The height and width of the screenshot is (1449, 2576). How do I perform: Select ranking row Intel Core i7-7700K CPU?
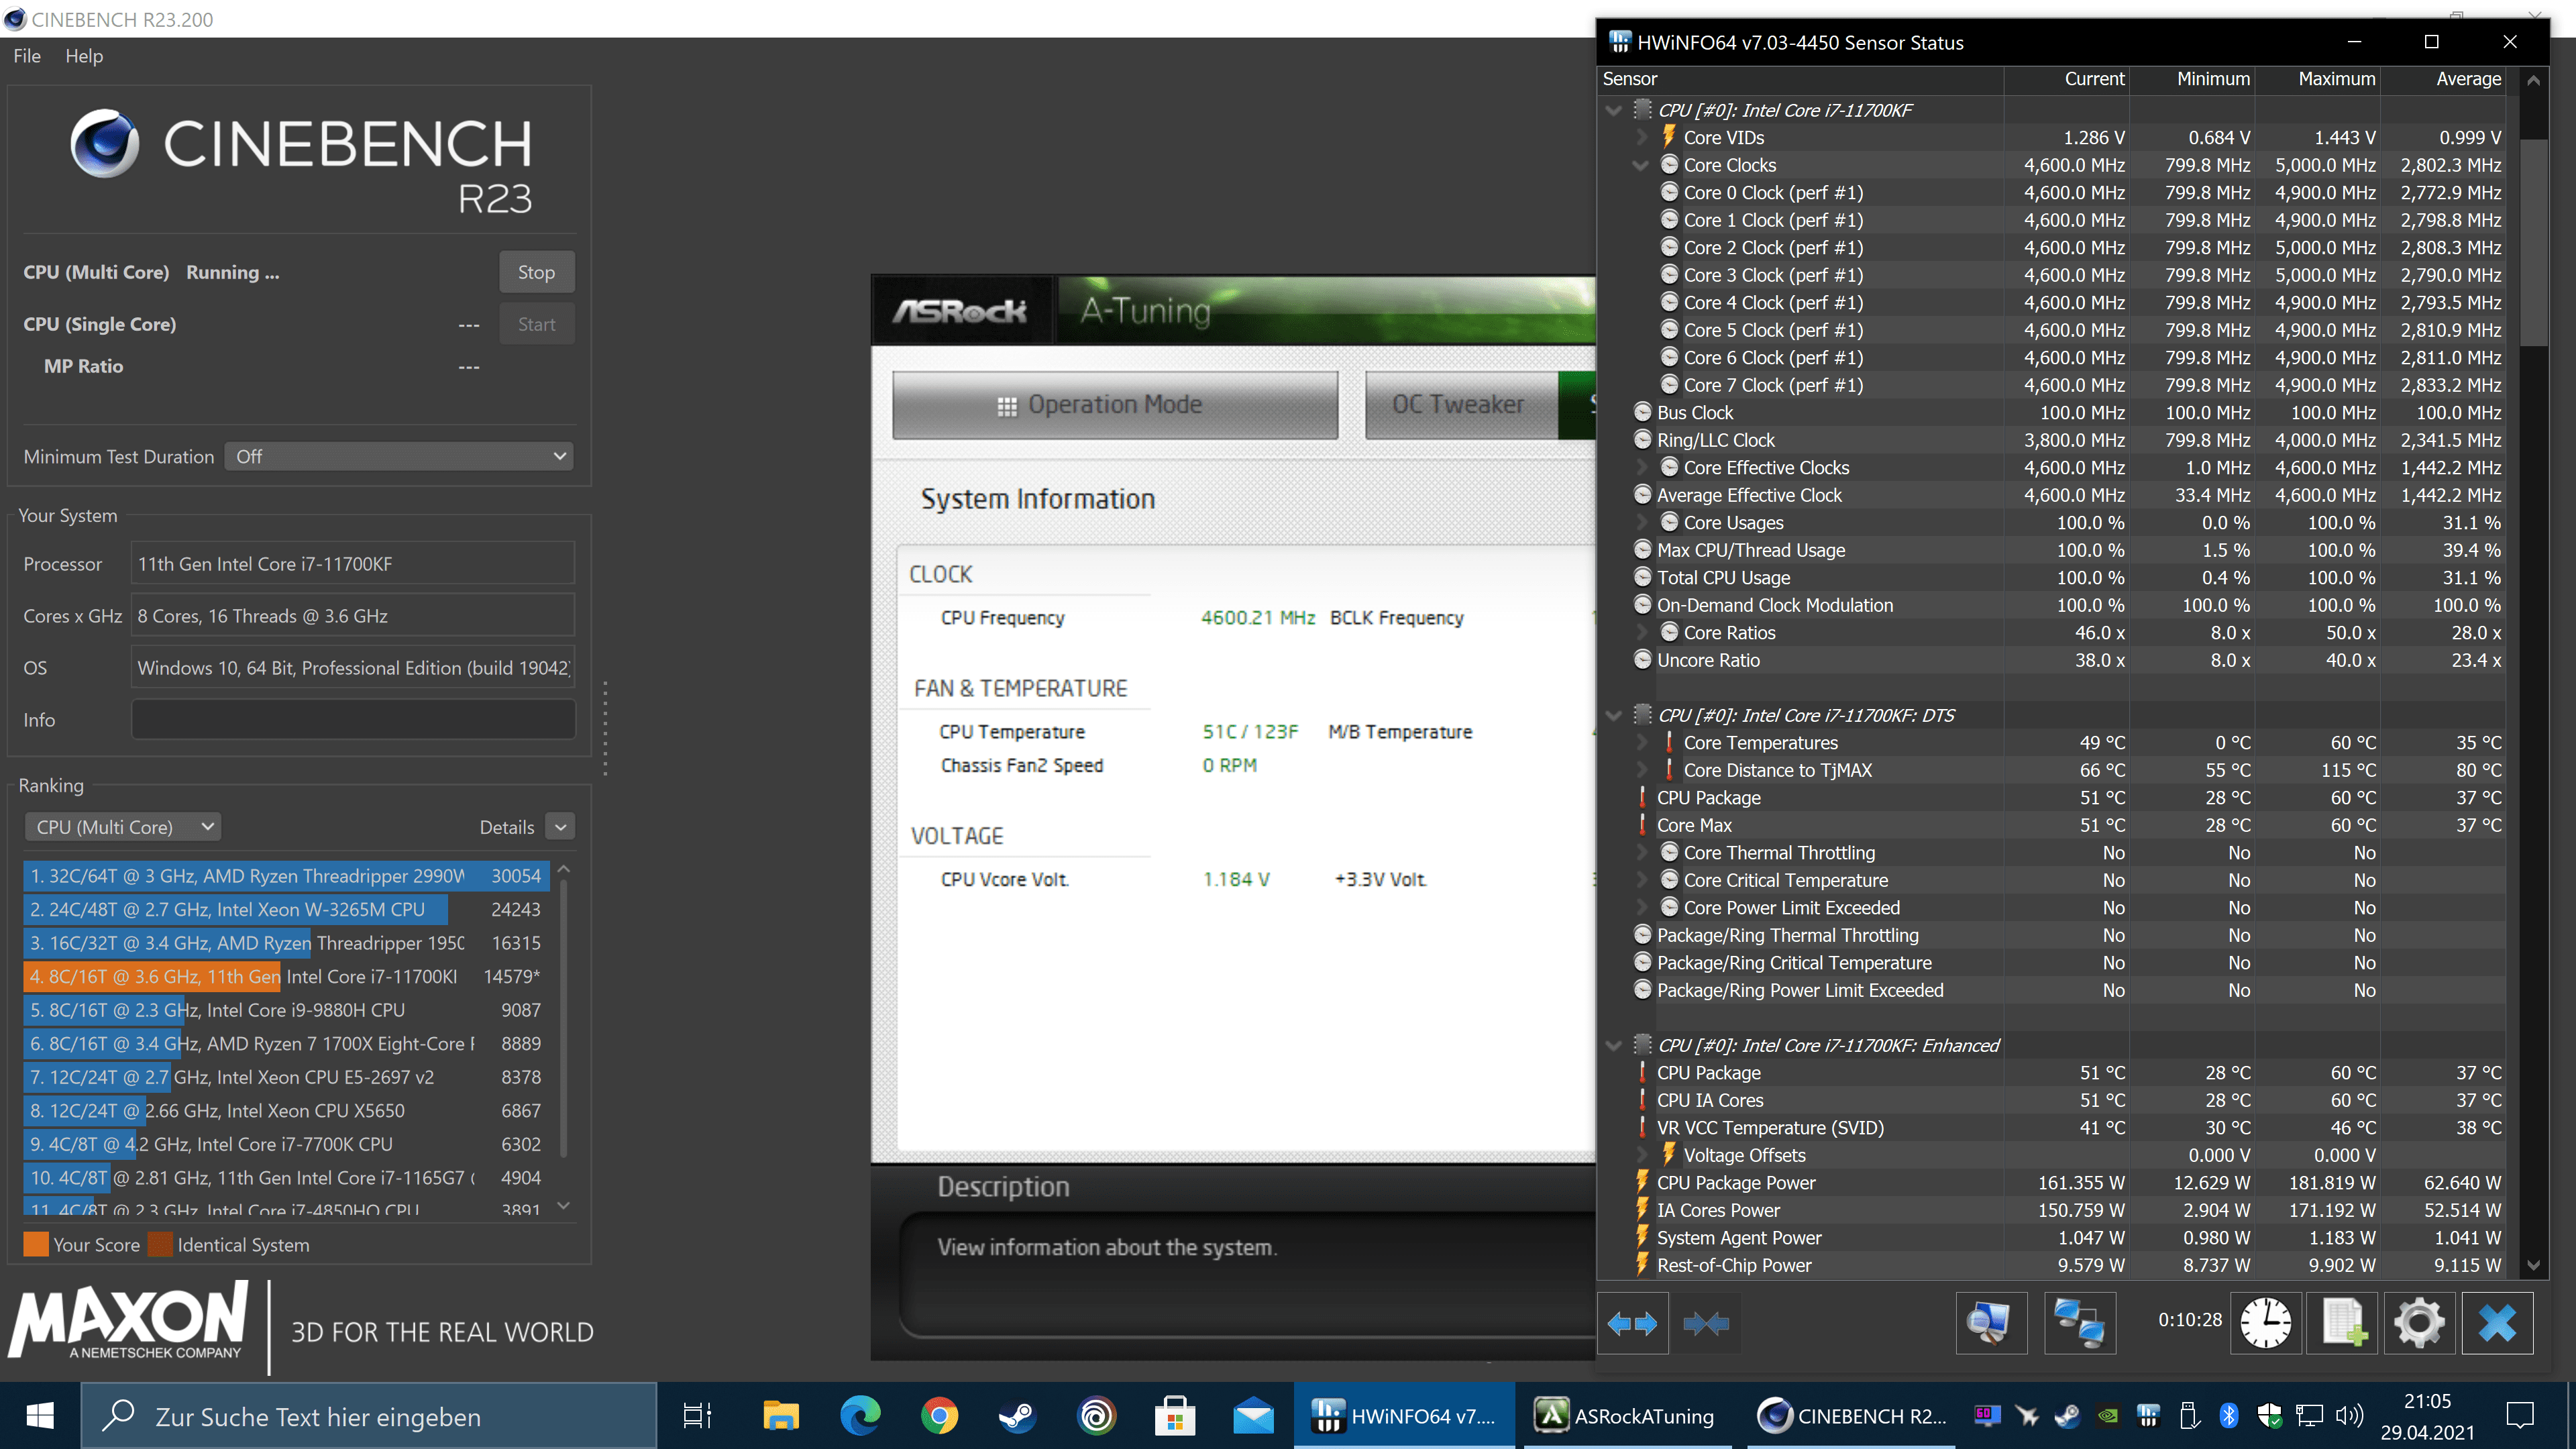coord(286,1144)
